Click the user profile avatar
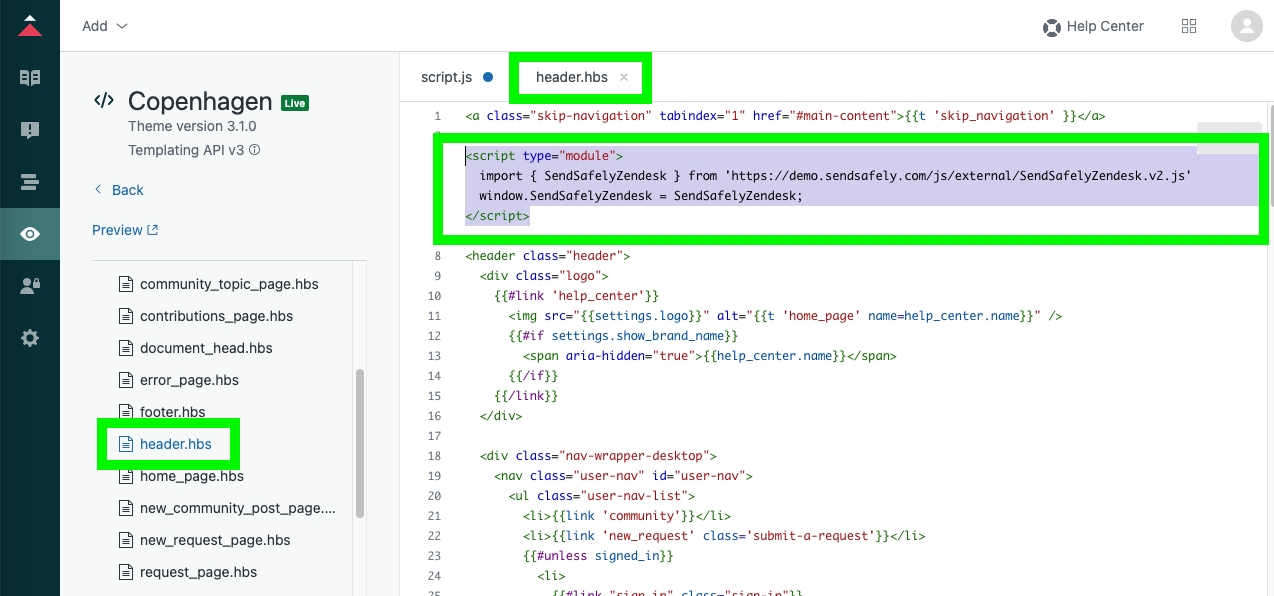1274x596 pixels. pos(1247,26)
